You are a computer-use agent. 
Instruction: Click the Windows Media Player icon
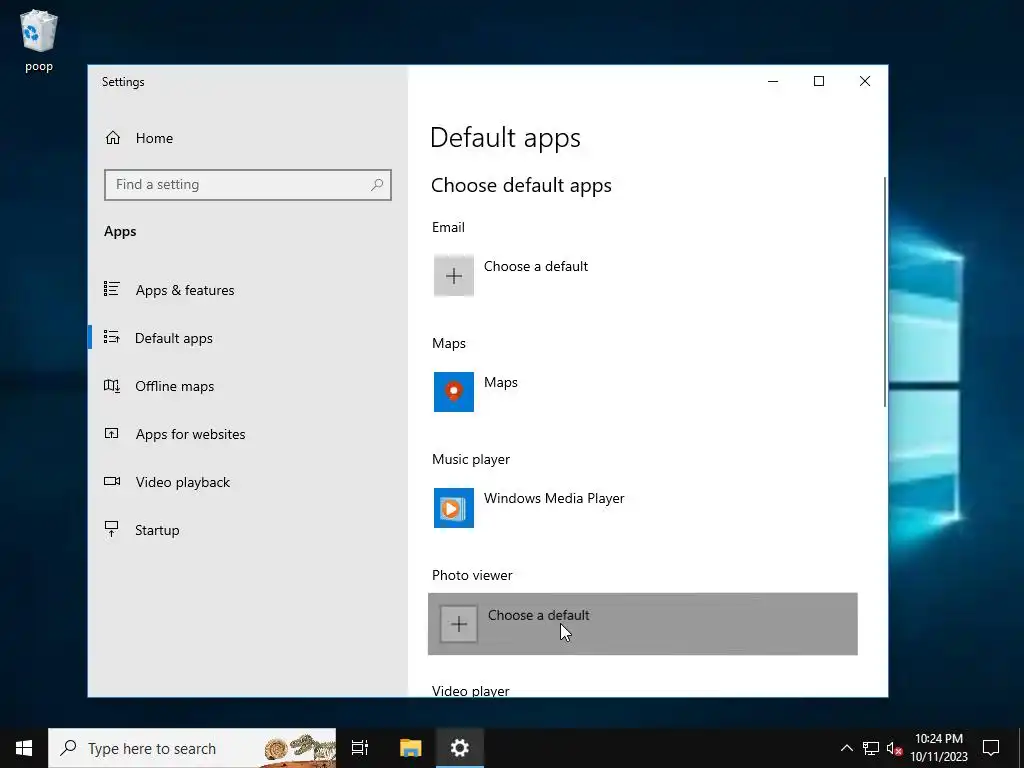click(x=454, y=507)
